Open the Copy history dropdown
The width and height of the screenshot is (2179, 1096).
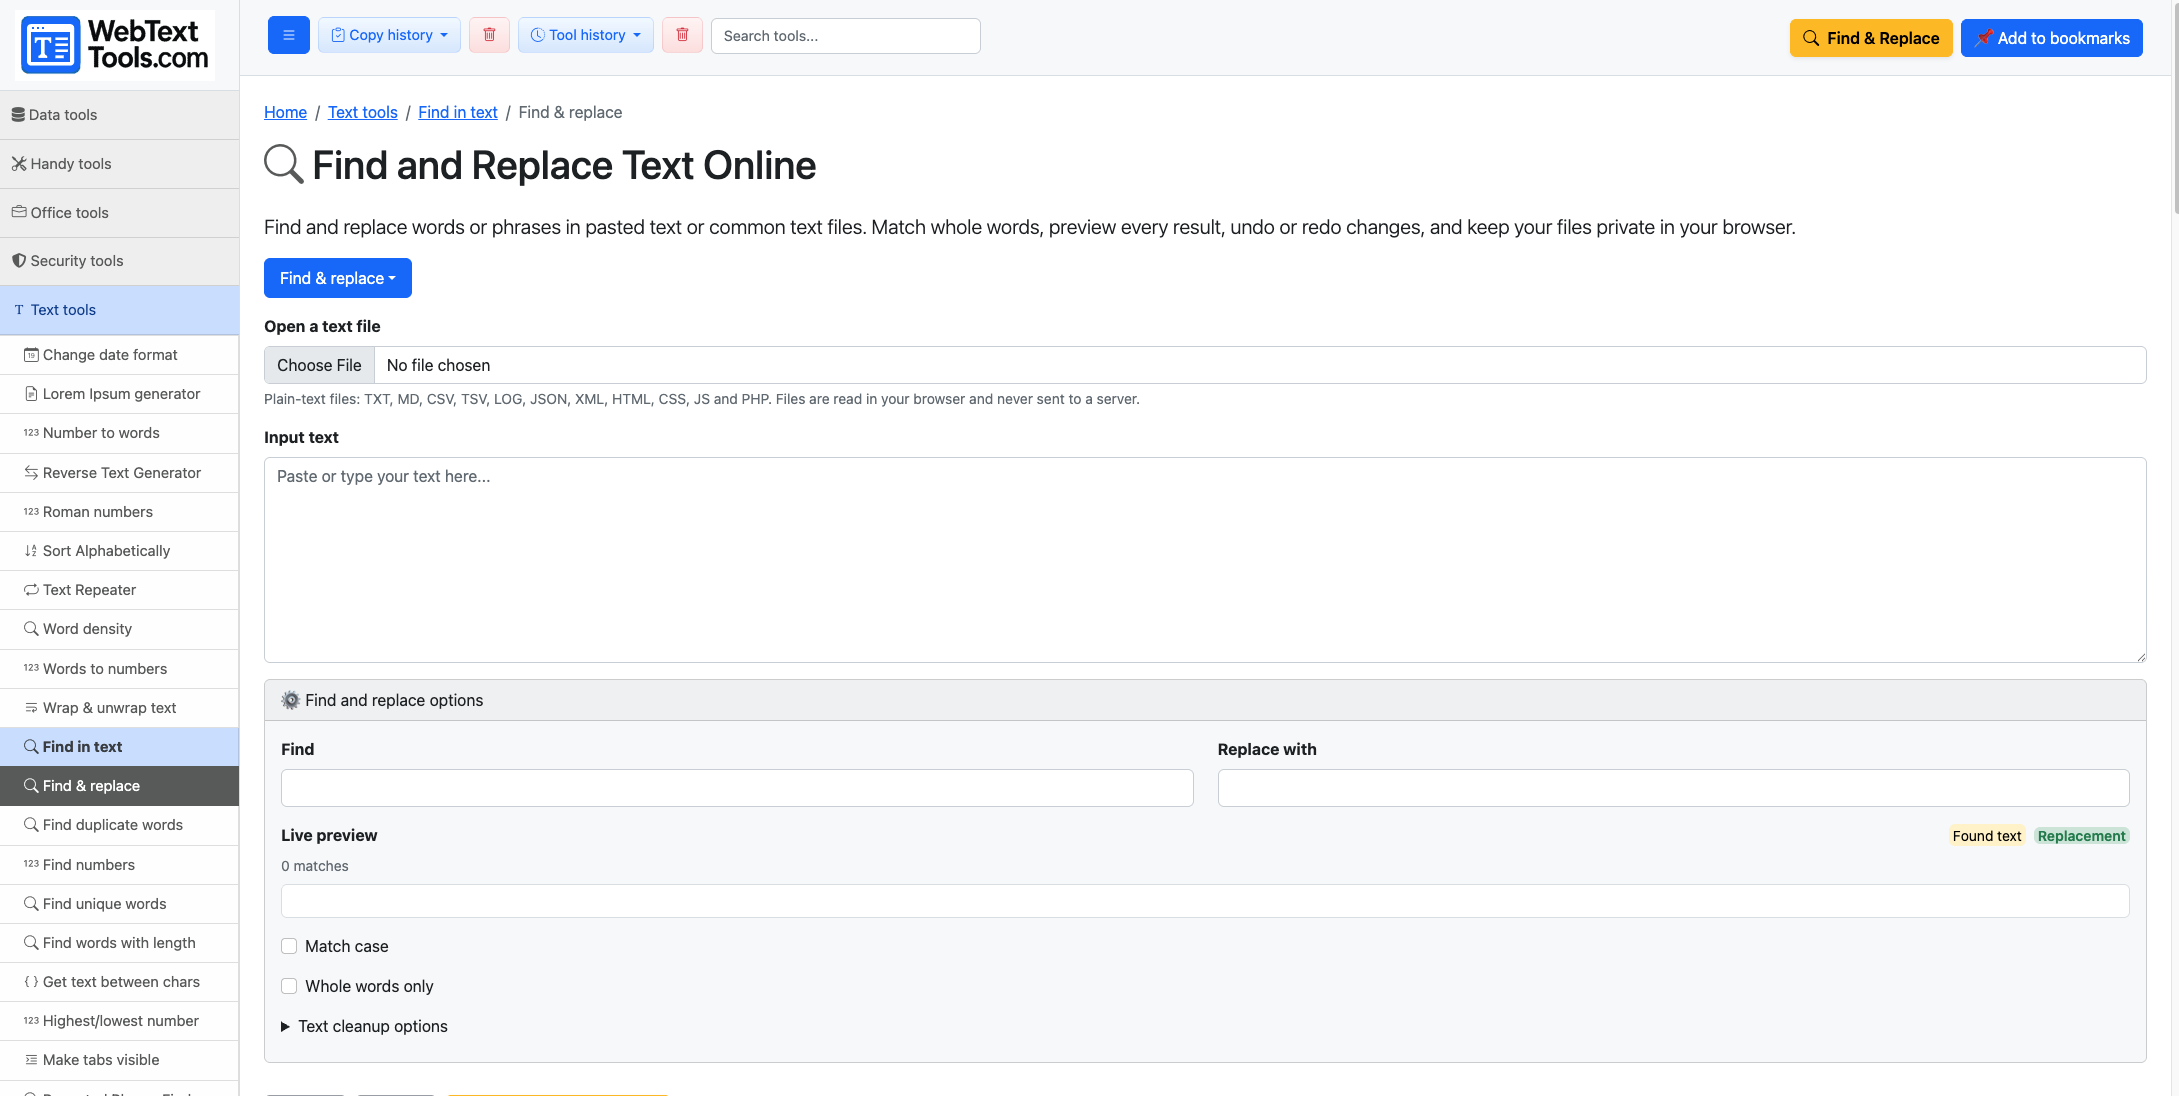[390, 35]
